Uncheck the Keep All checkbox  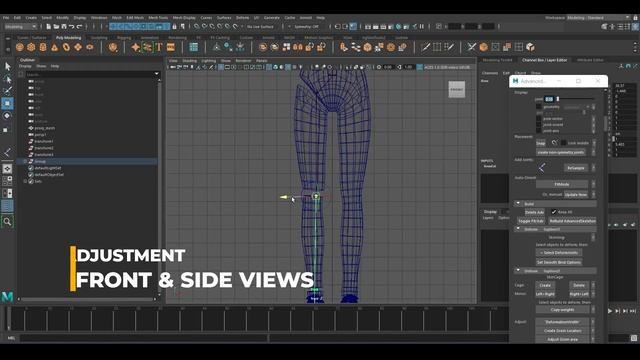pyautogui.click(x=554, y=212)
